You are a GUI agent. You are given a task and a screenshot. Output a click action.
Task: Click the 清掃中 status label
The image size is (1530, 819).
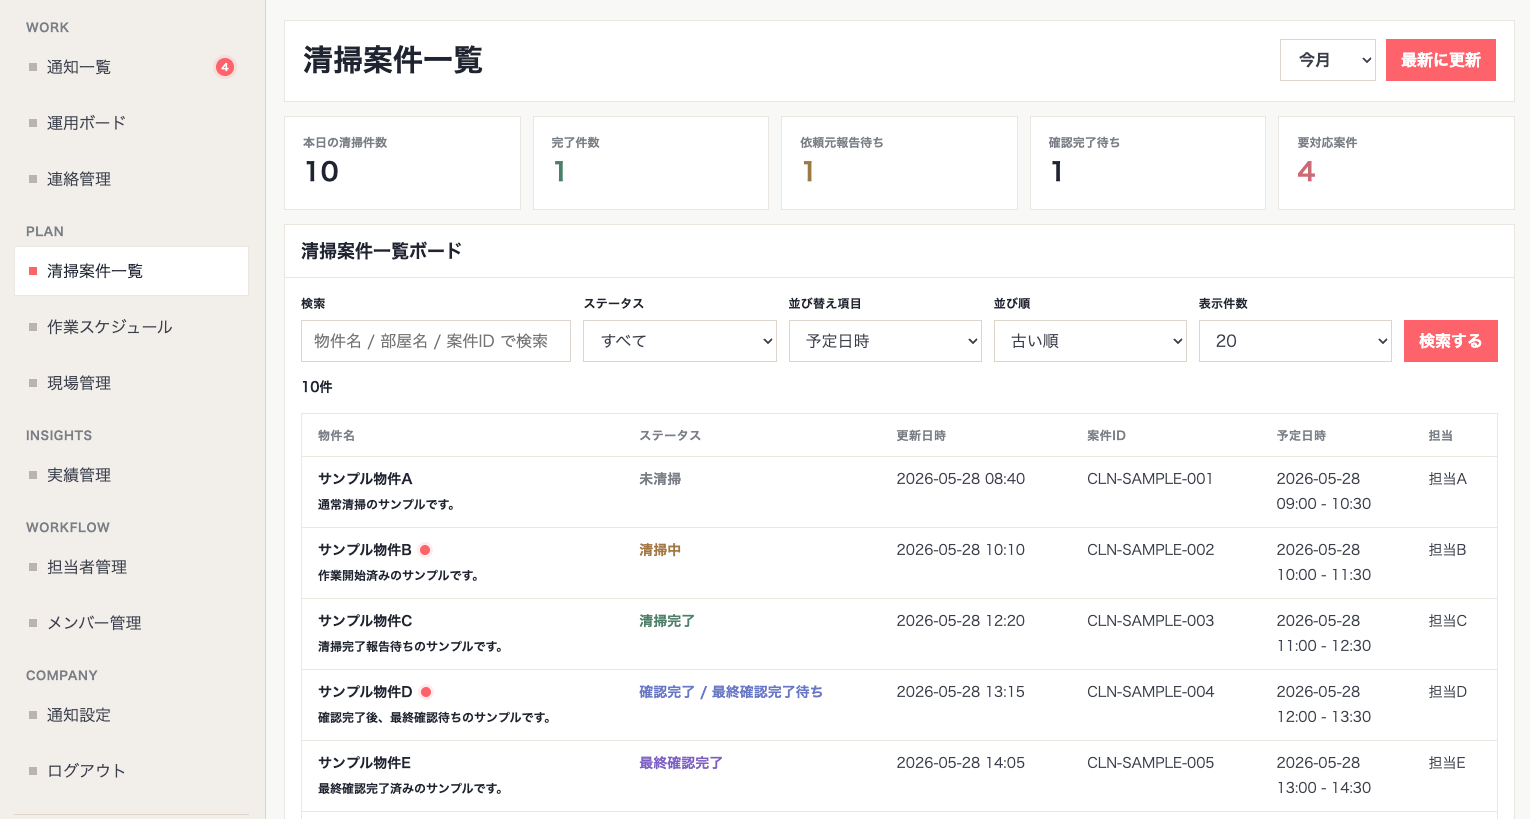(x=660, y=550)
